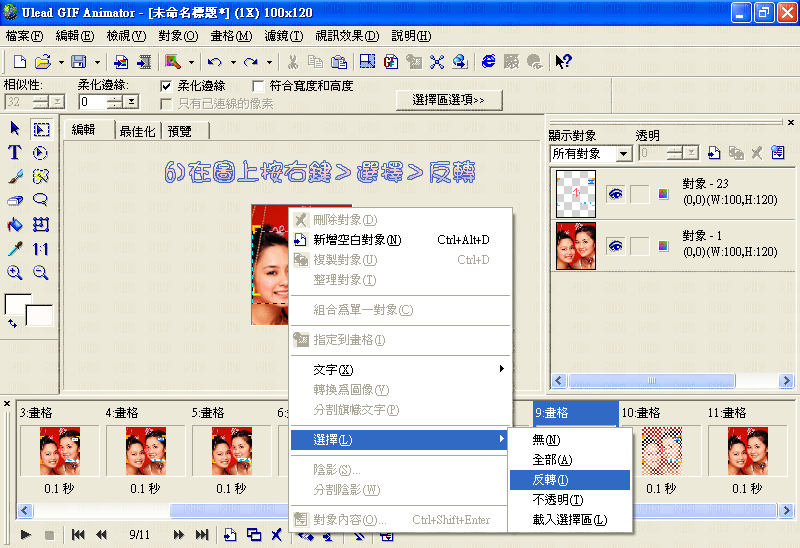Choose 全部(A) in selection submenu
The width and height of the screenshot is (800, 548).
click(x=570, y=460)
